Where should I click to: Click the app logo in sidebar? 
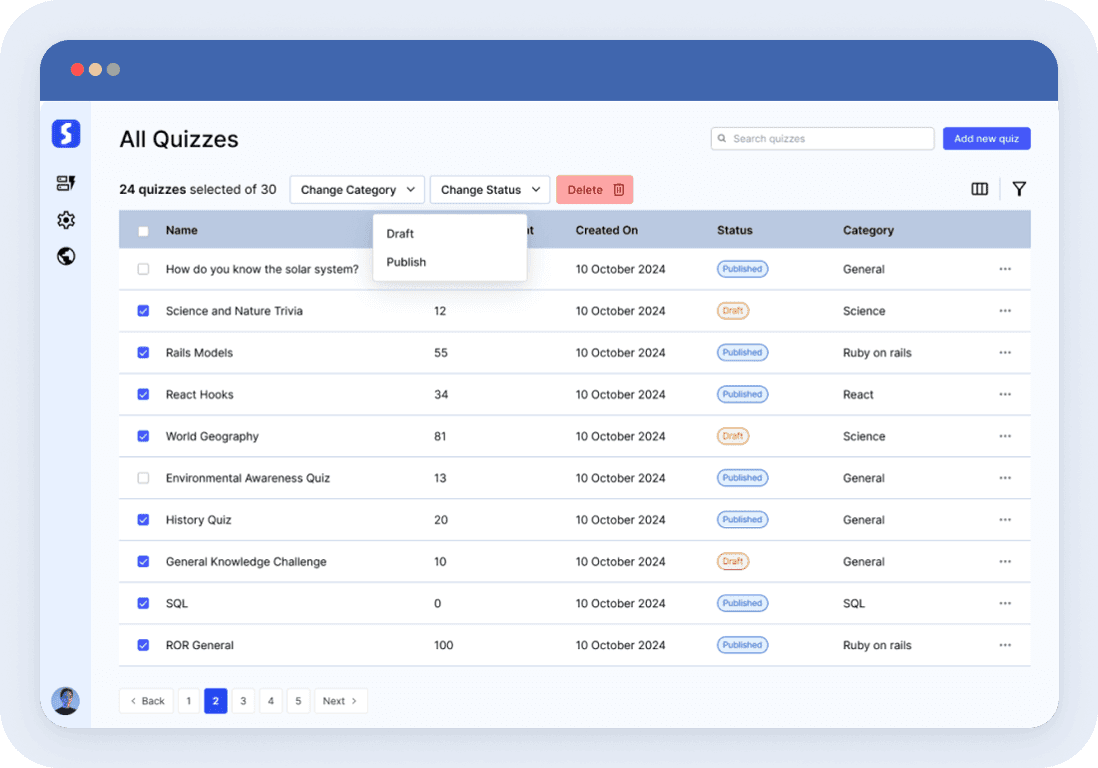[x=66, y=134]
